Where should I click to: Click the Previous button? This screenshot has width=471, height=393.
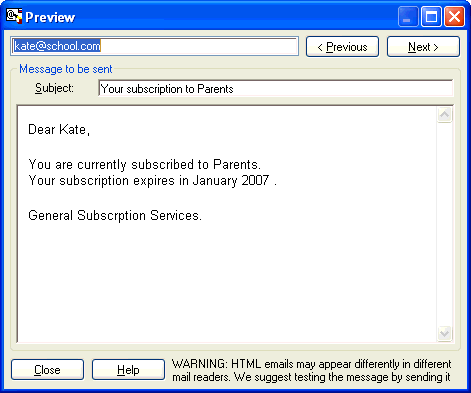pyautogui.click(x=342, y=47)
